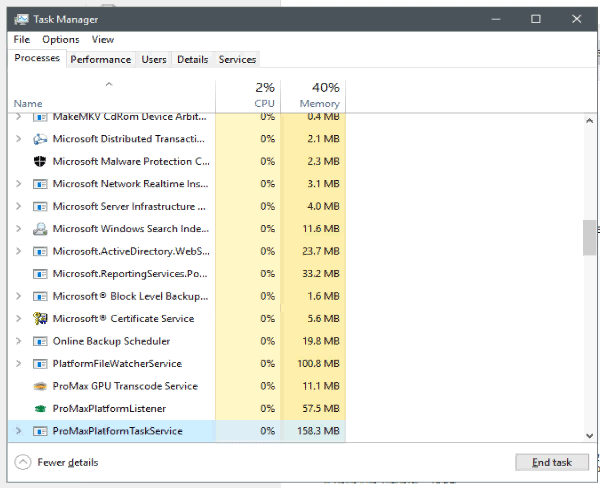Click the Microsoft.ReportingServices process icon
The width and height of the screenshot is (600, 488).
point(40,274)
